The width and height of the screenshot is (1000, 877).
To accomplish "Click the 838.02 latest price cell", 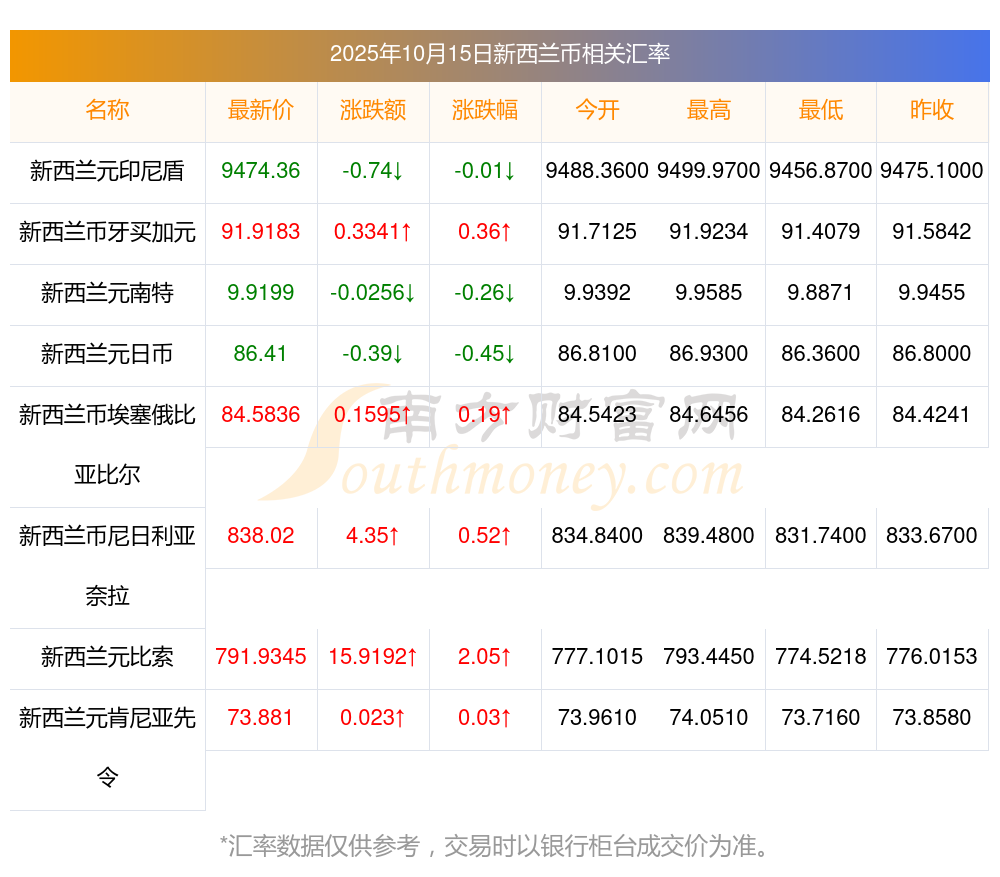I will (x=261, y=536).
